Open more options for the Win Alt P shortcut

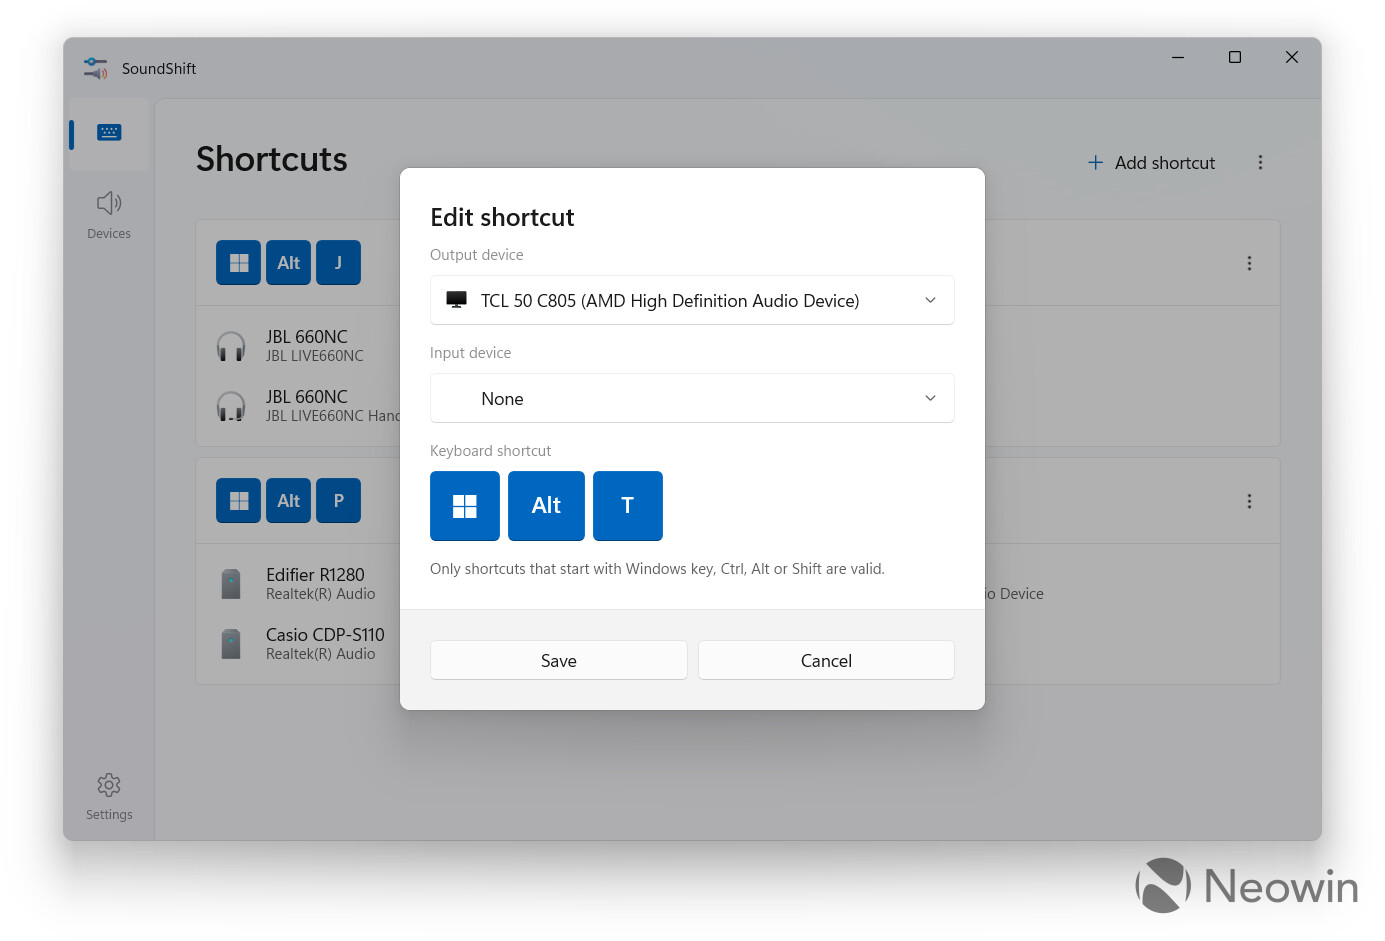1249,501
